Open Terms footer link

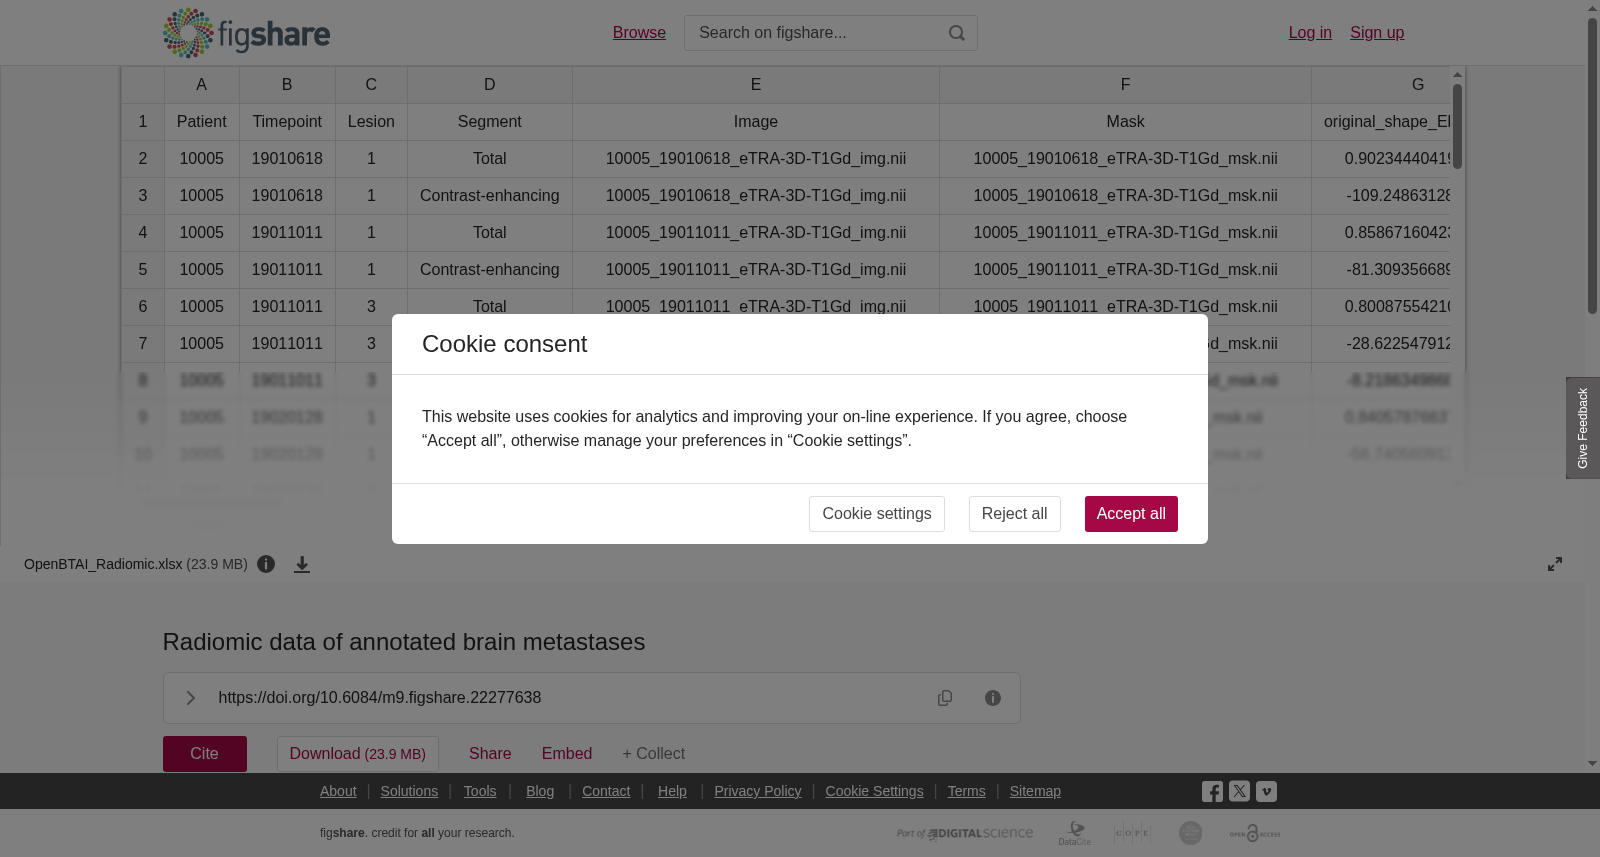pos(966,791)
